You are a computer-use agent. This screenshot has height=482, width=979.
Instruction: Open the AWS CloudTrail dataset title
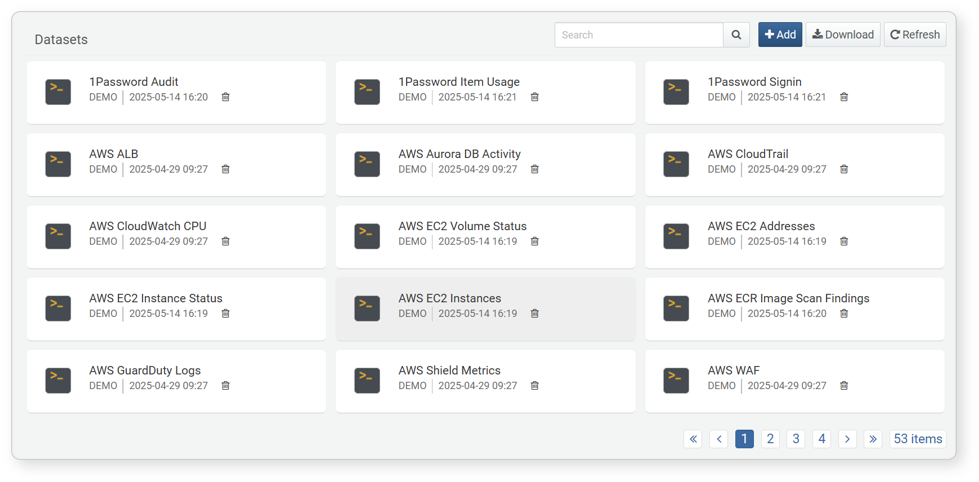tap(748, 154)
